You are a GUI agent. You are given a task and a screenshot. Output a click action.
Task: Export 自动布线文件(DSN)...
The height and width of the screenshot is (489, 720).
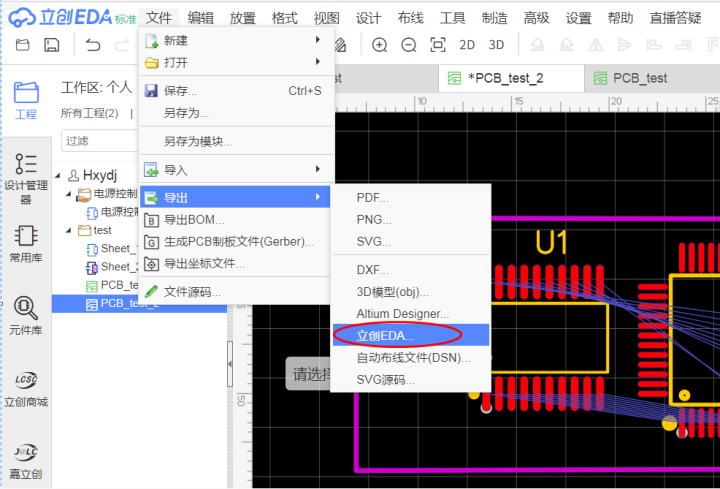tap(411, 357)
